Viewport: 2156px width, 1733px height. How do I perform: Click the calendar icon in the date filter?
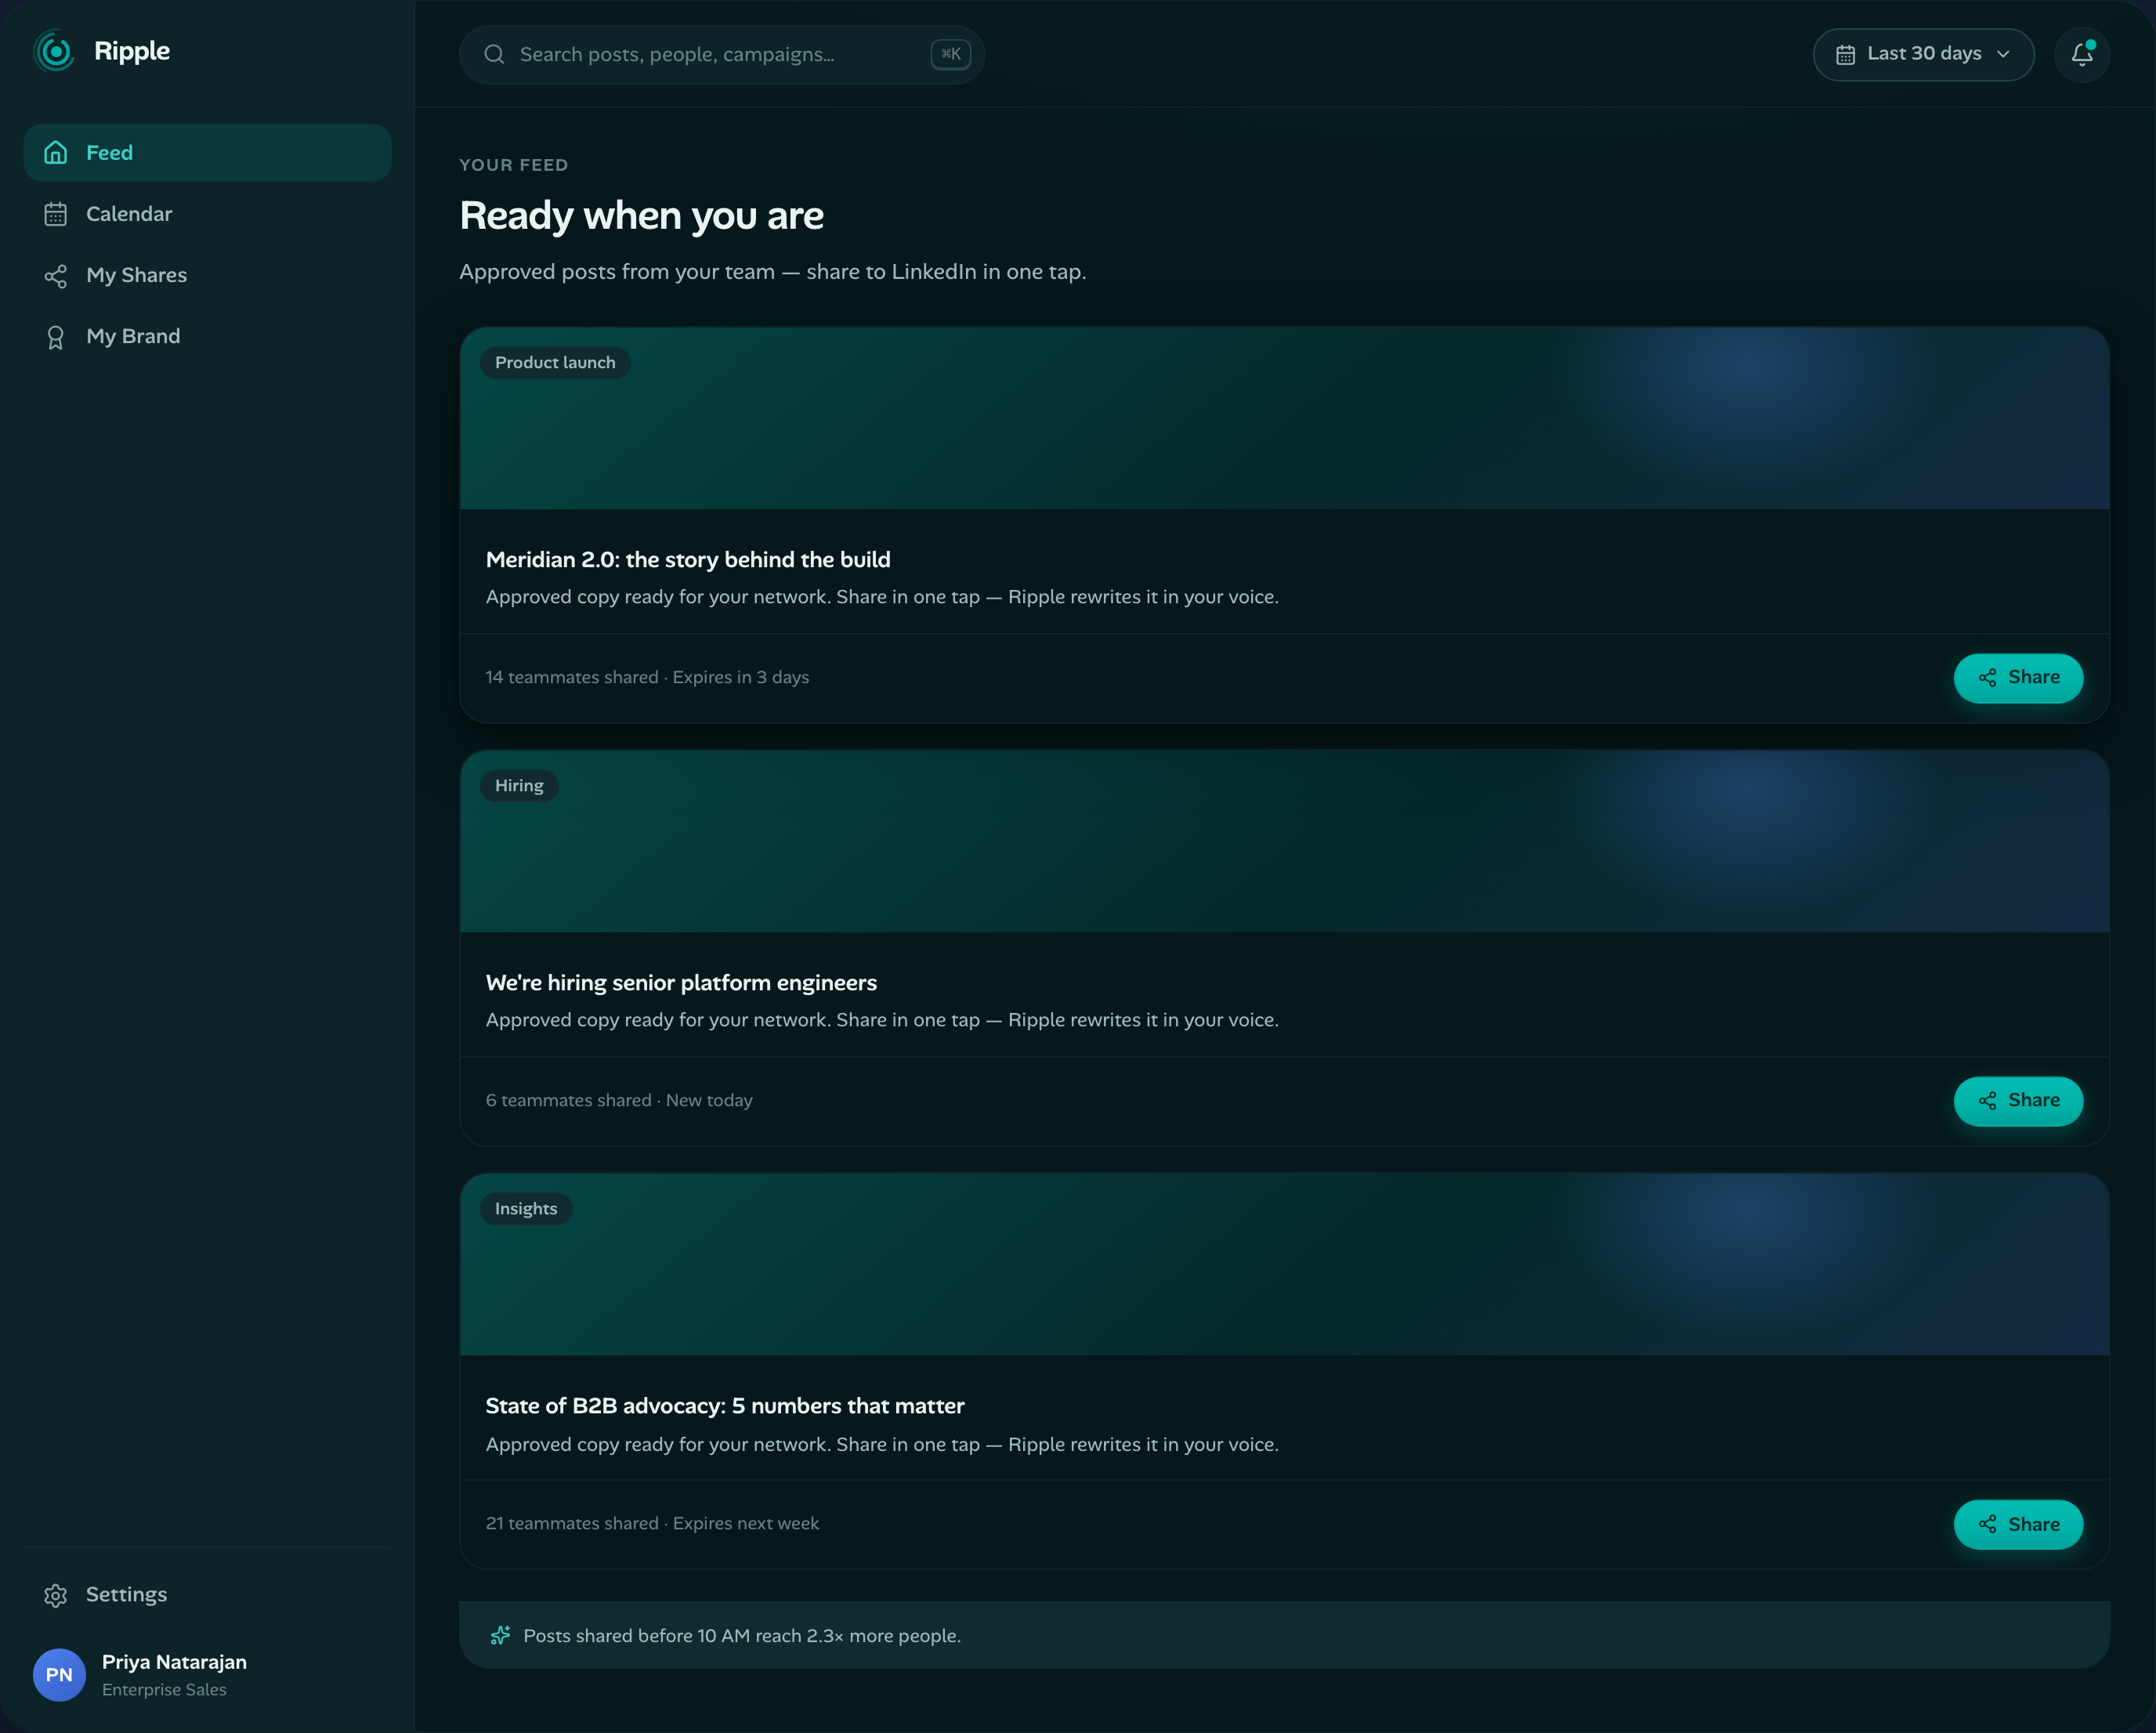tap(1845, 55)
